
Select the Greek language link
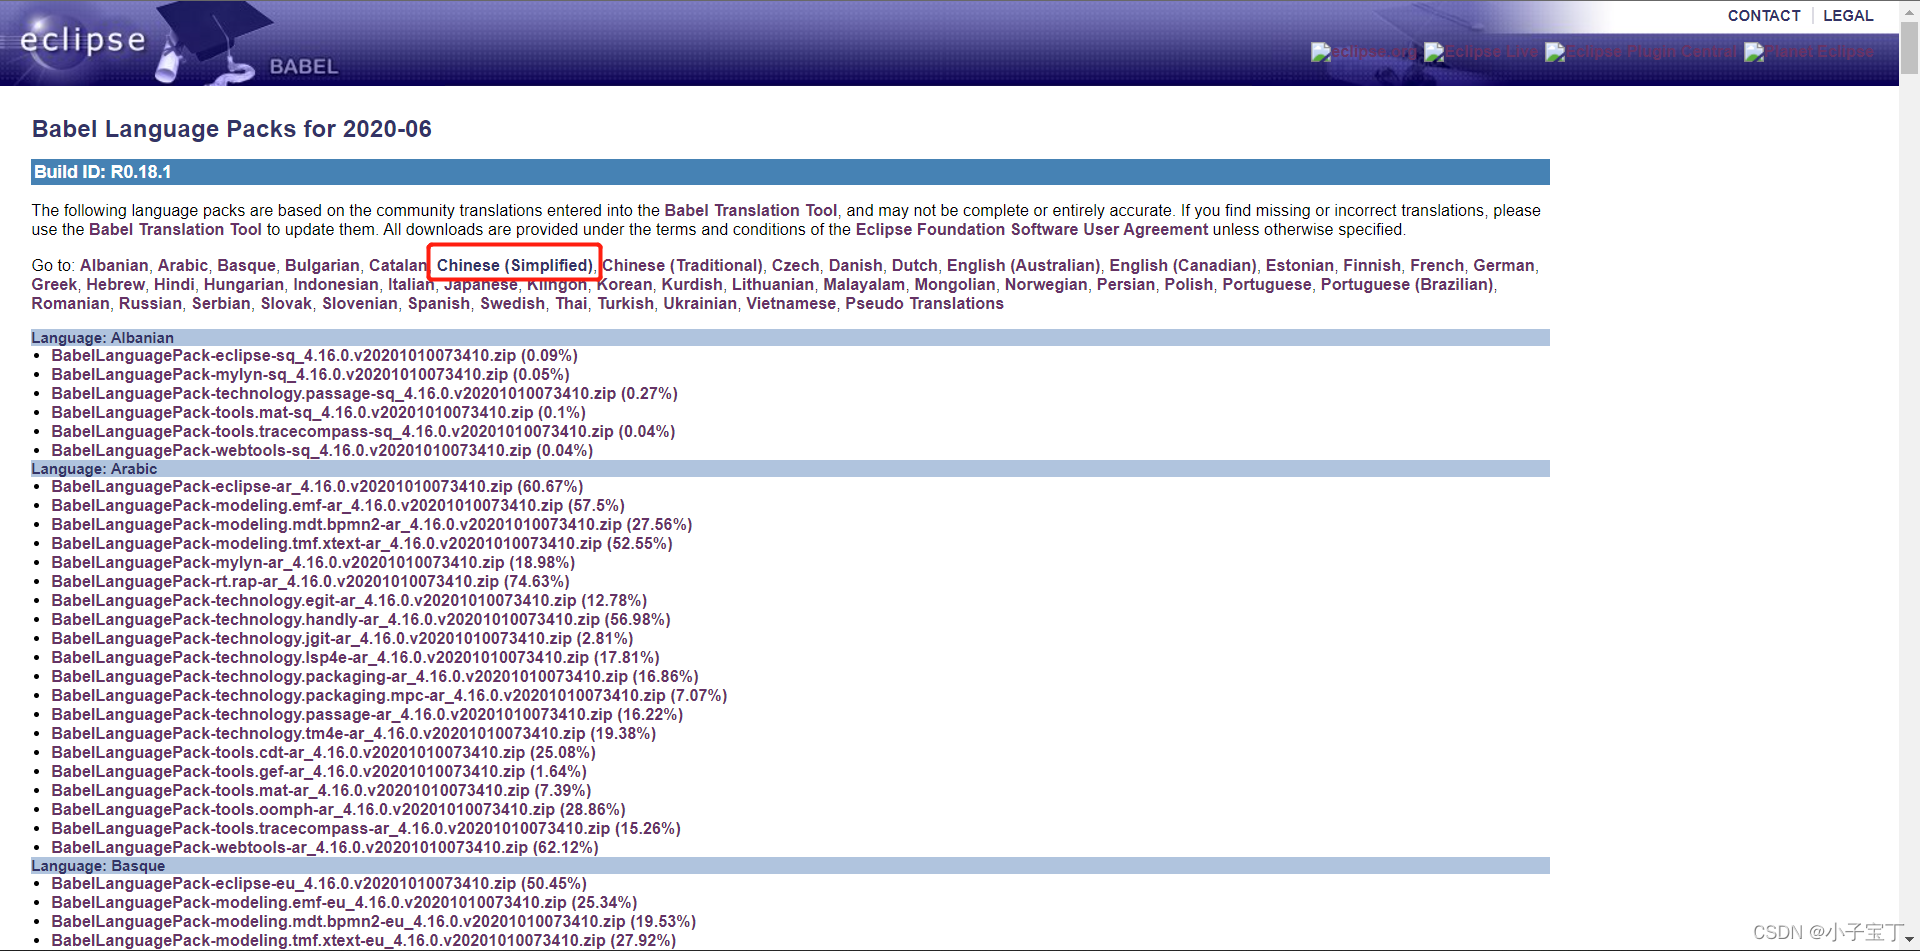point(54,284)
